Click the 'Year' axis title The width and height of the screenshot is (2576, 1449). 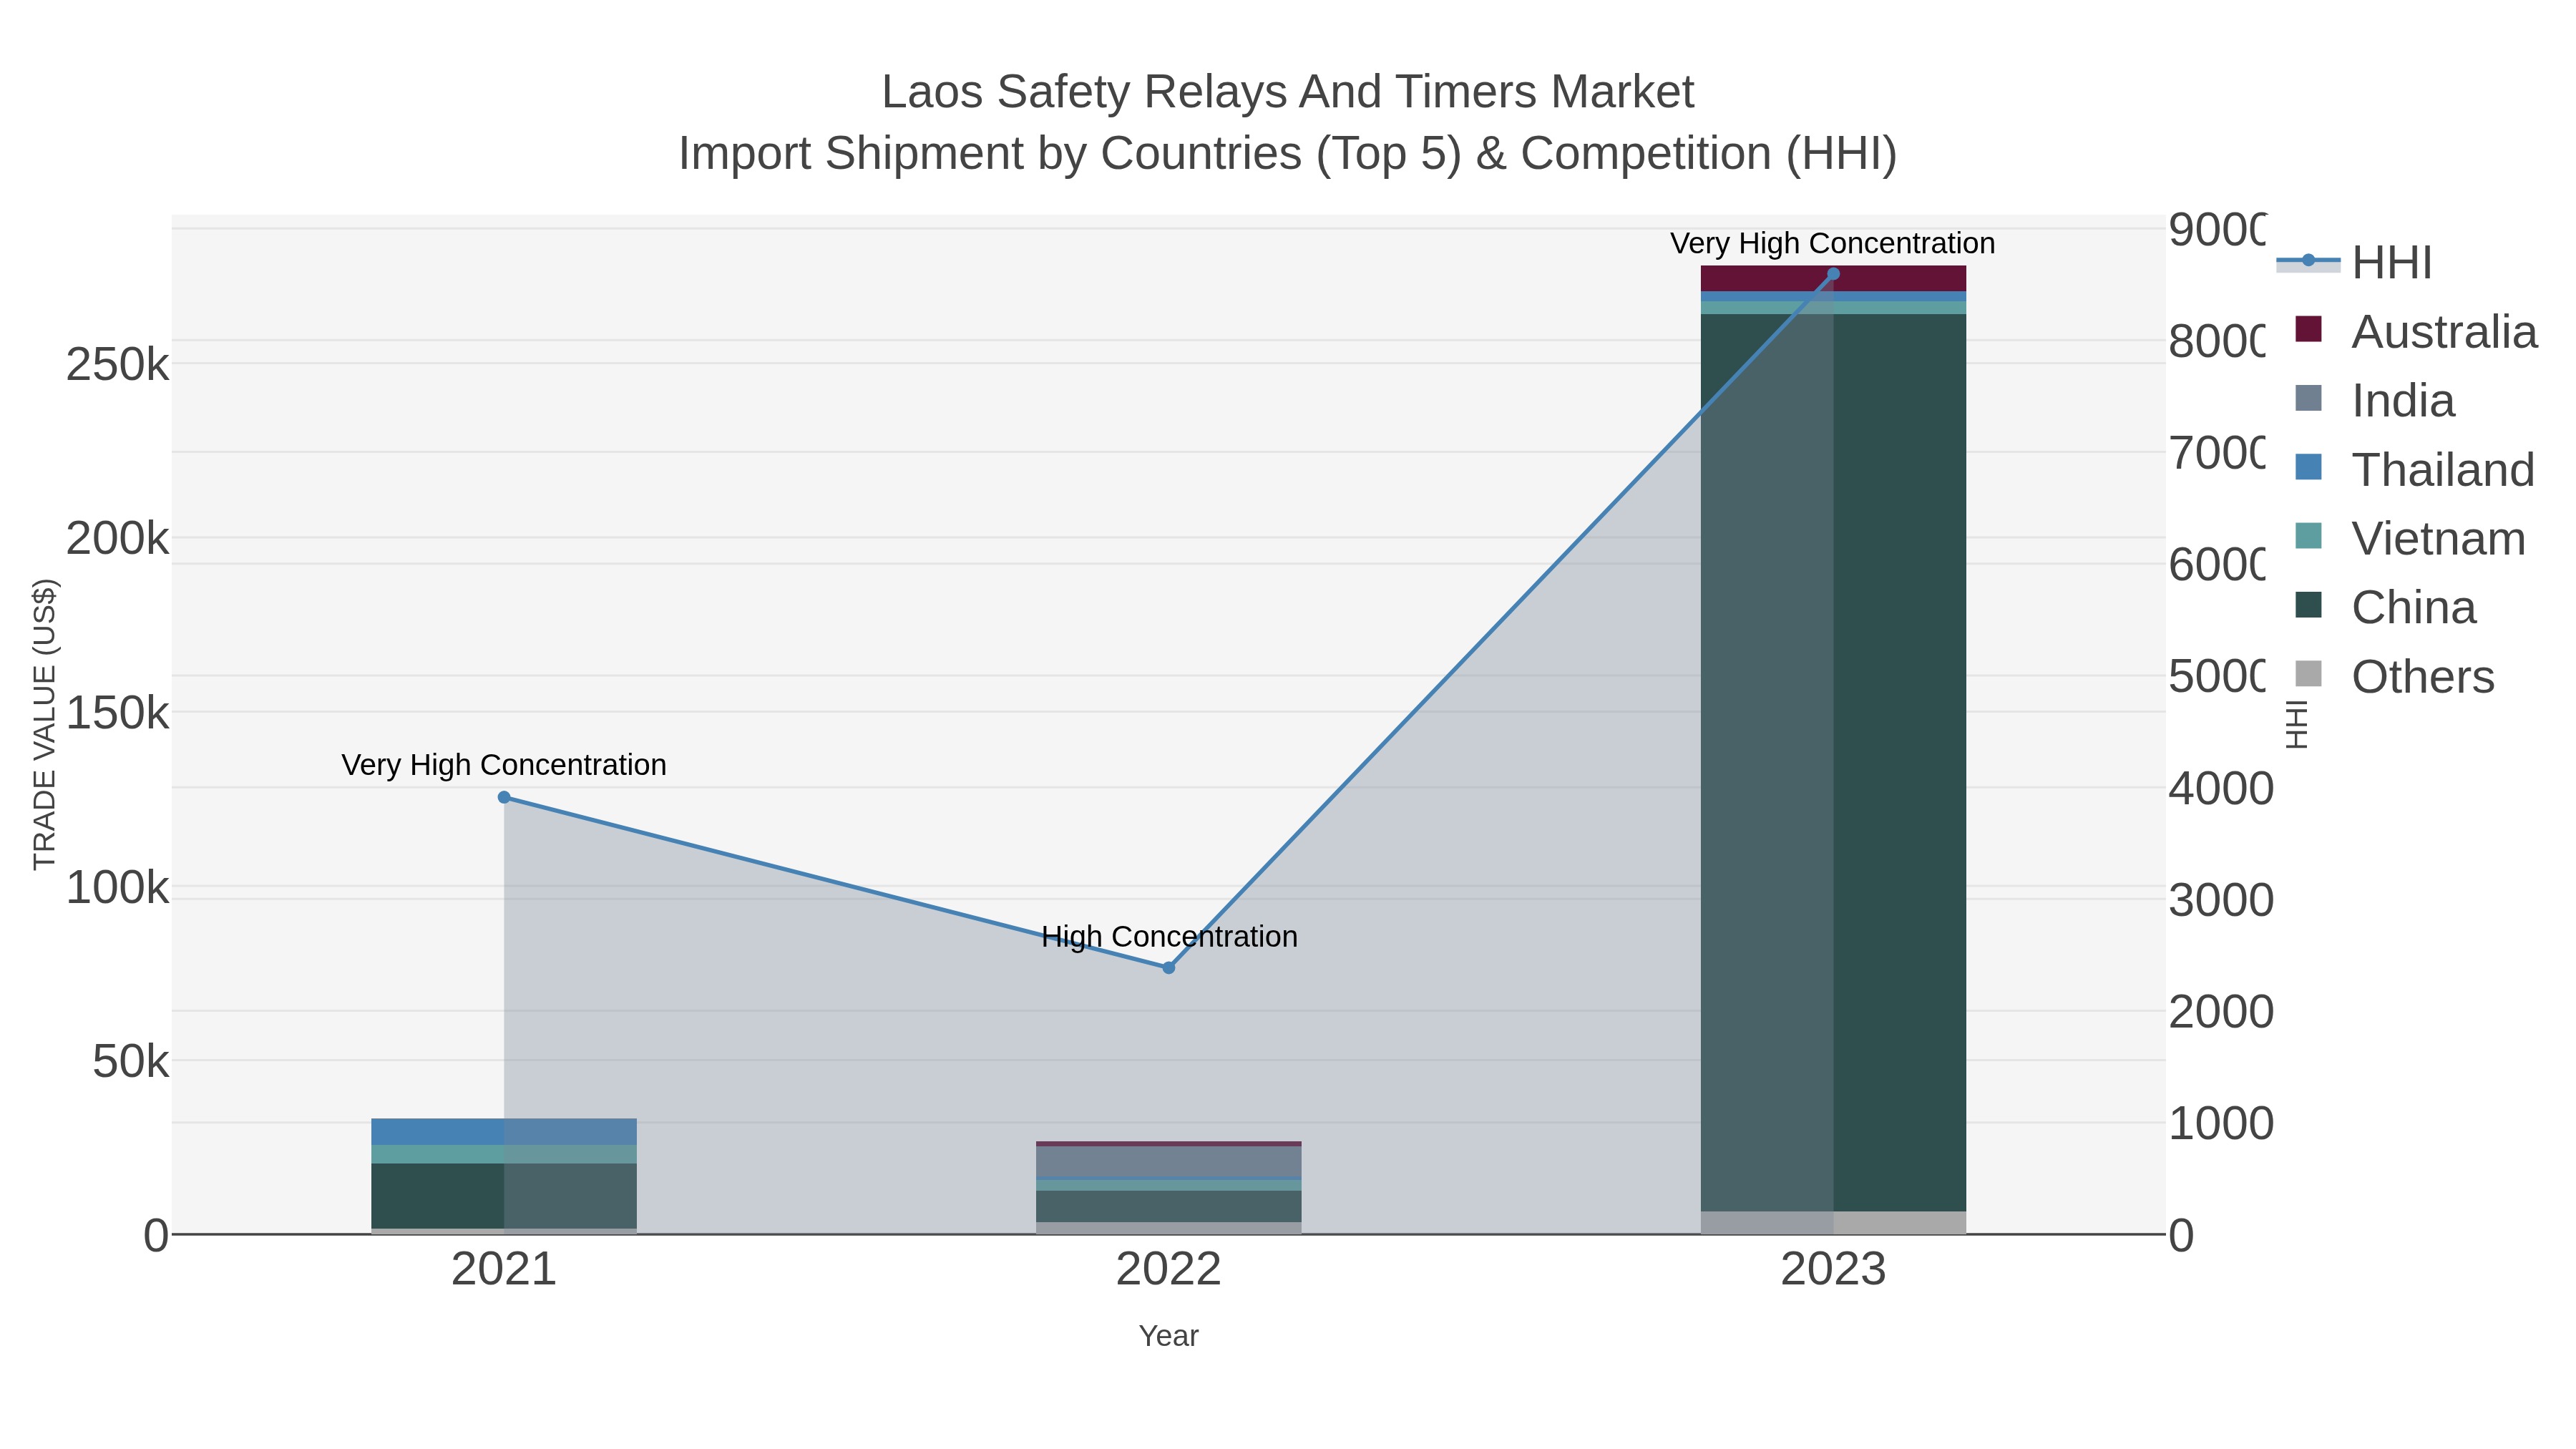click(x=1168, y=1336)
